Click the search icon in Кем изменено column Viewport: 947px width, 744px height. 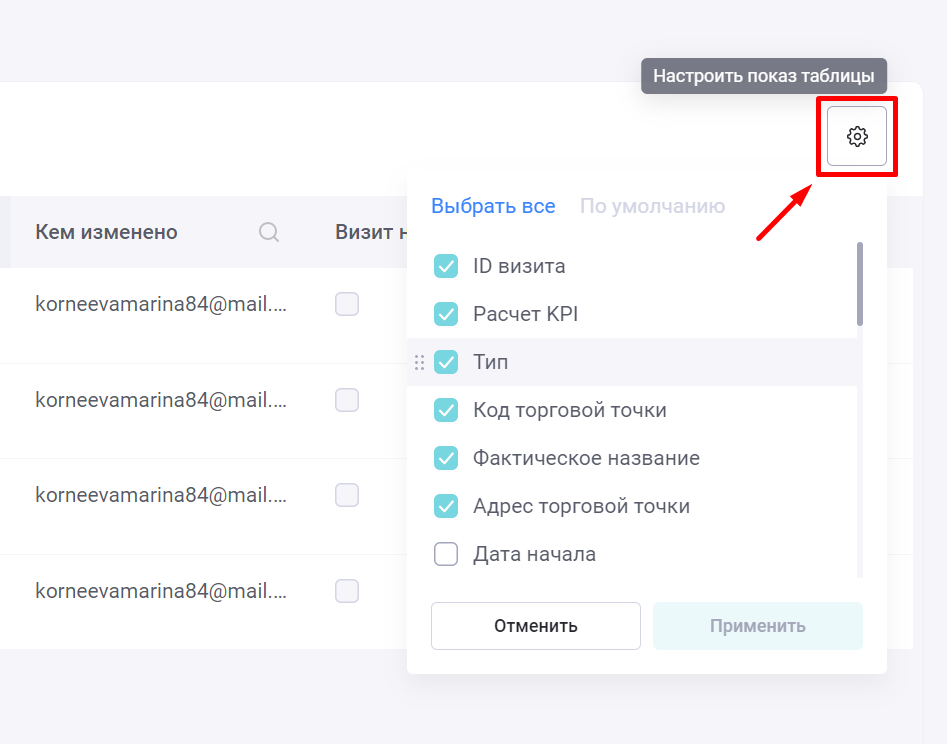pyautogui.click(x=269, y=232)
